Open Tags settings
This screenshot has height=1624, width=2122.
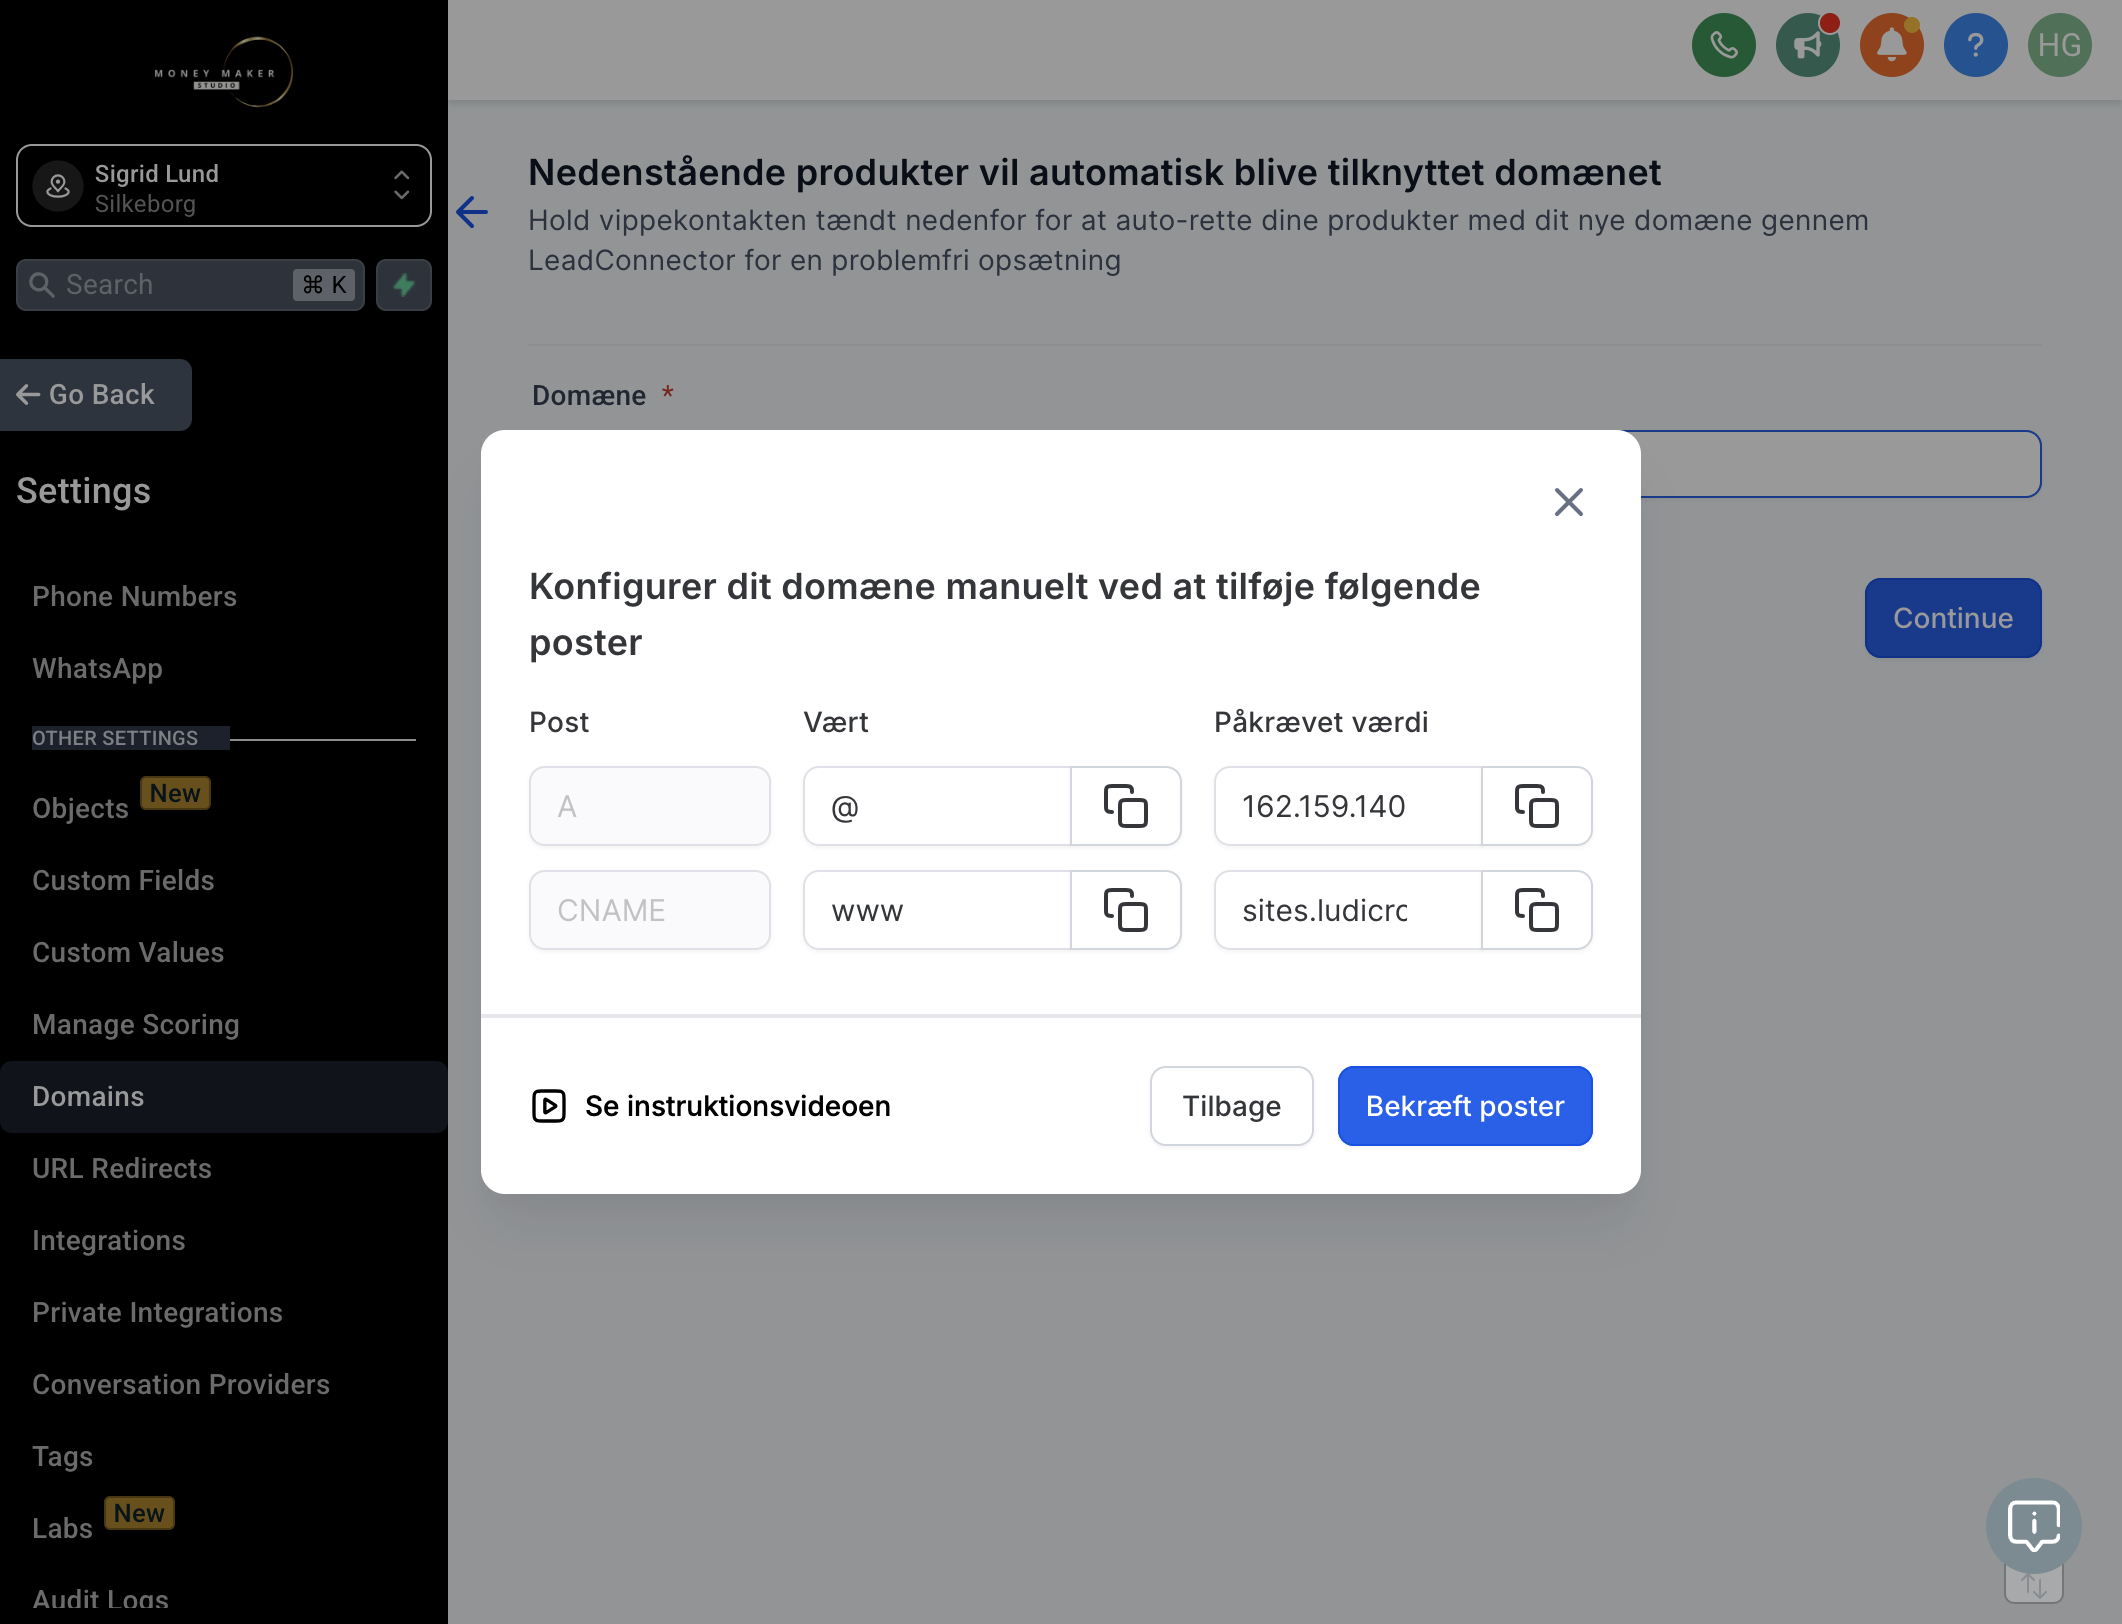point(62,1456)
